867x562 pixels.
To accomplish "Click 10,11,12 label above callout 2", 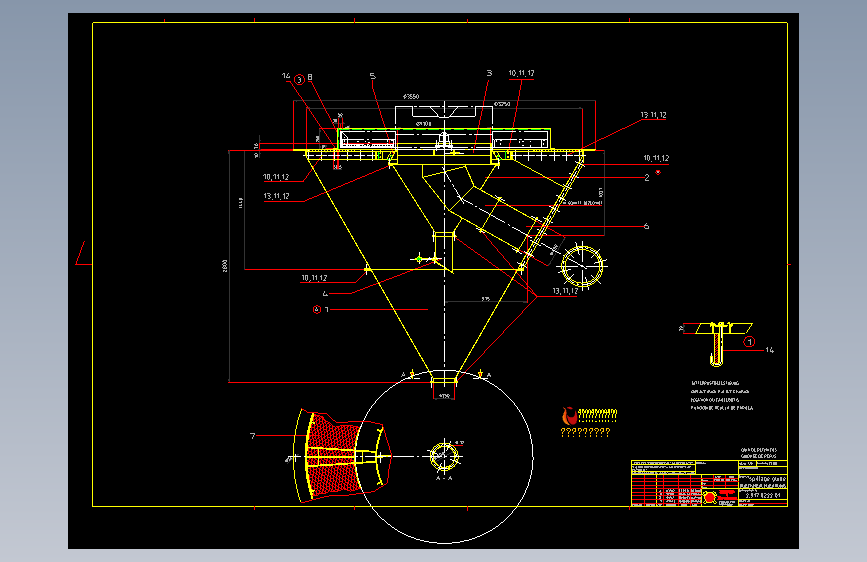I will coord(656,158).
